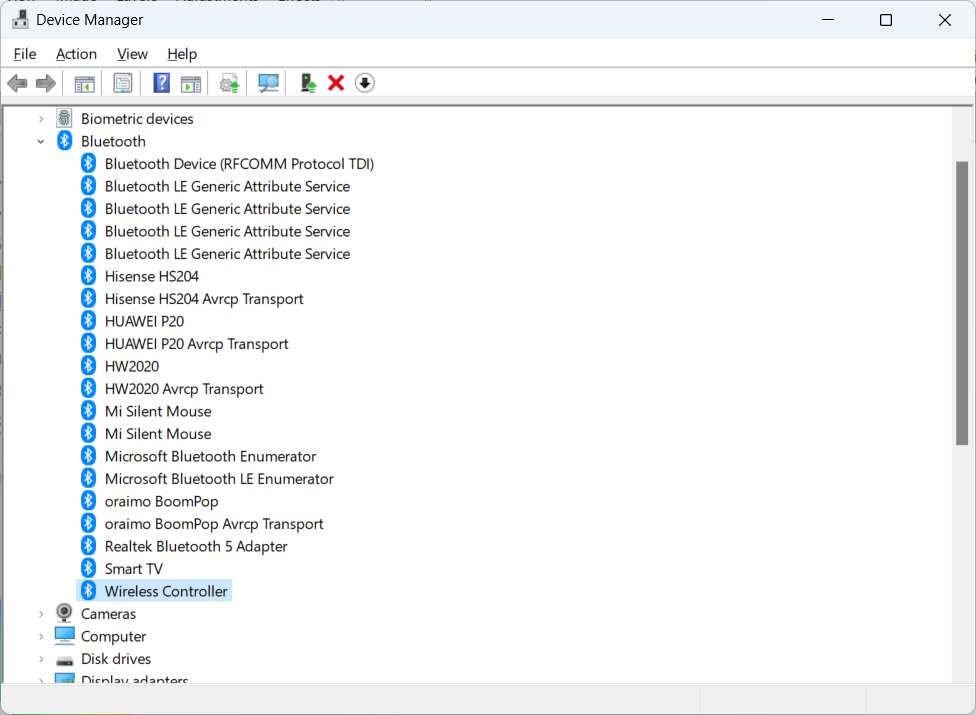976x715 pixels.
Task: Click the Device Manager window icon
Action: (x=21, y=19)
